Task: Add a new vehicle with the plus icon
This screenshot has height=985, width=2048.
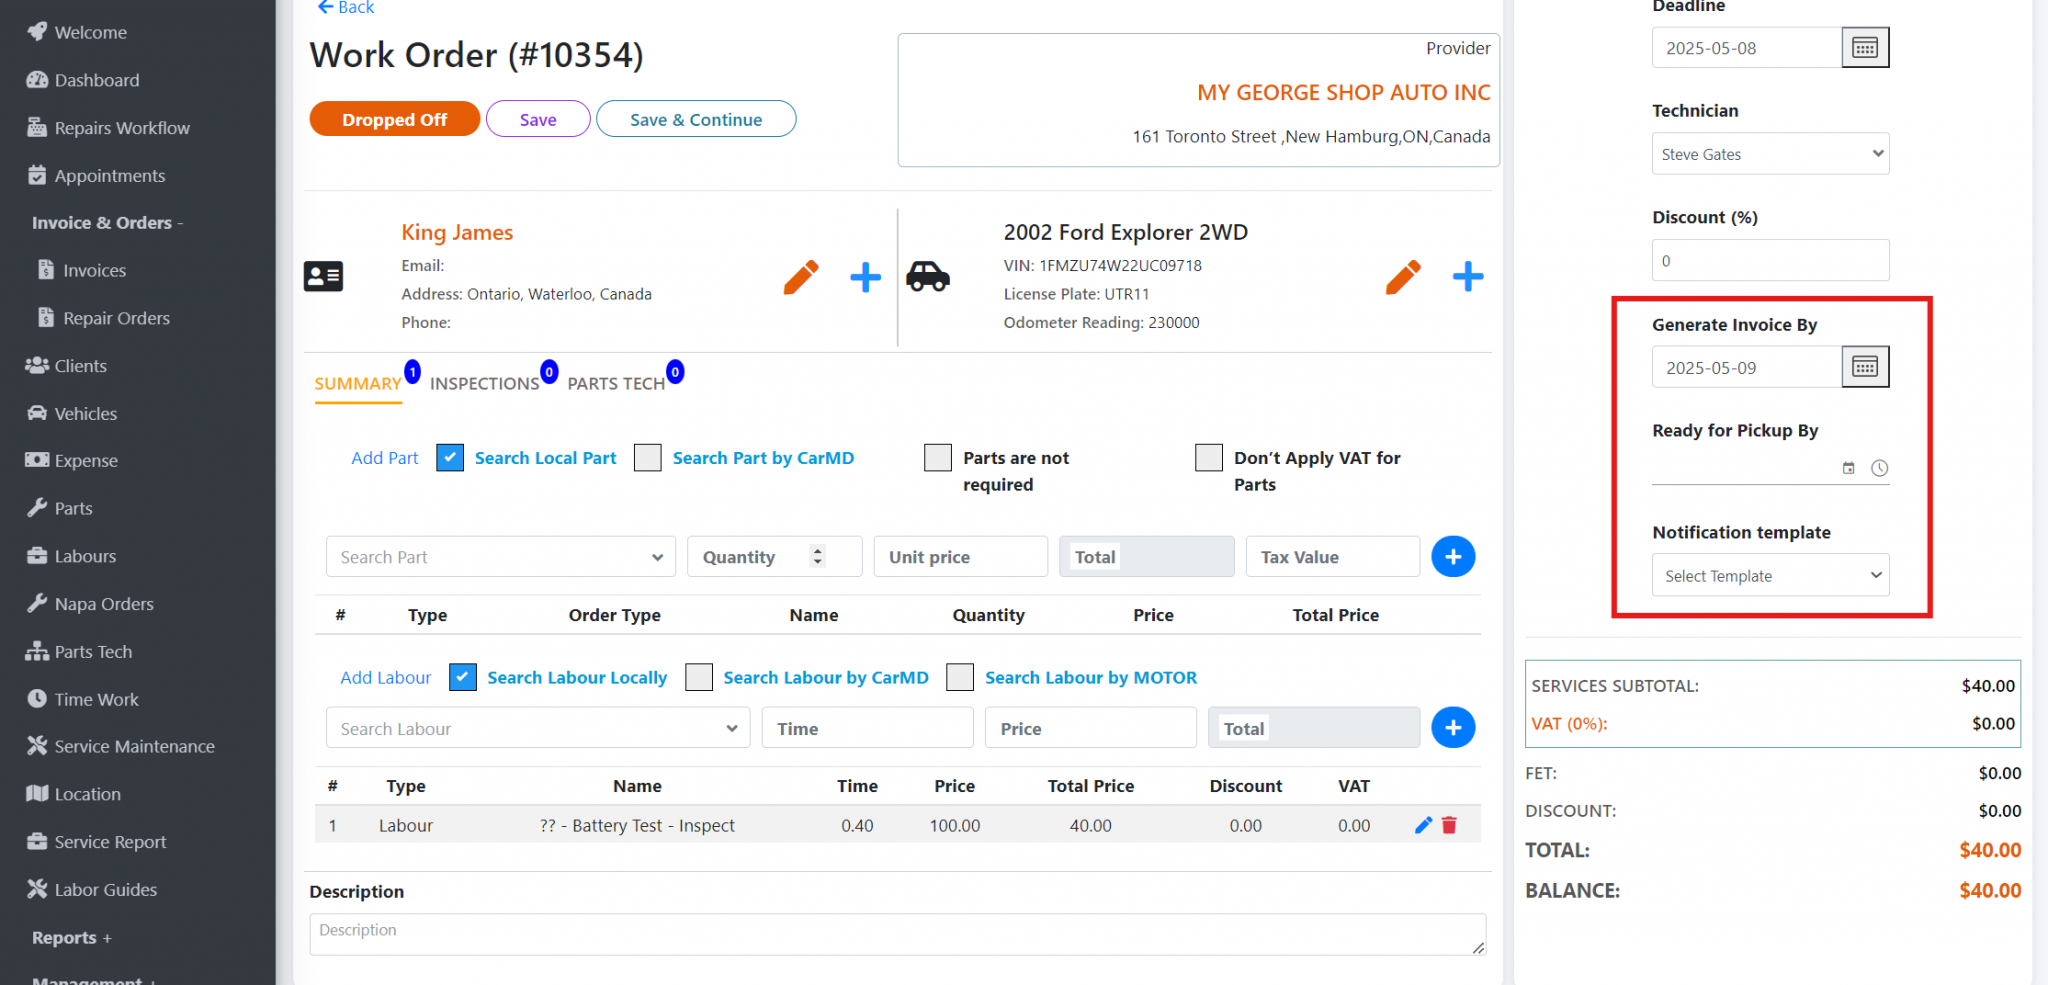Action: (x=1467, y=277)
